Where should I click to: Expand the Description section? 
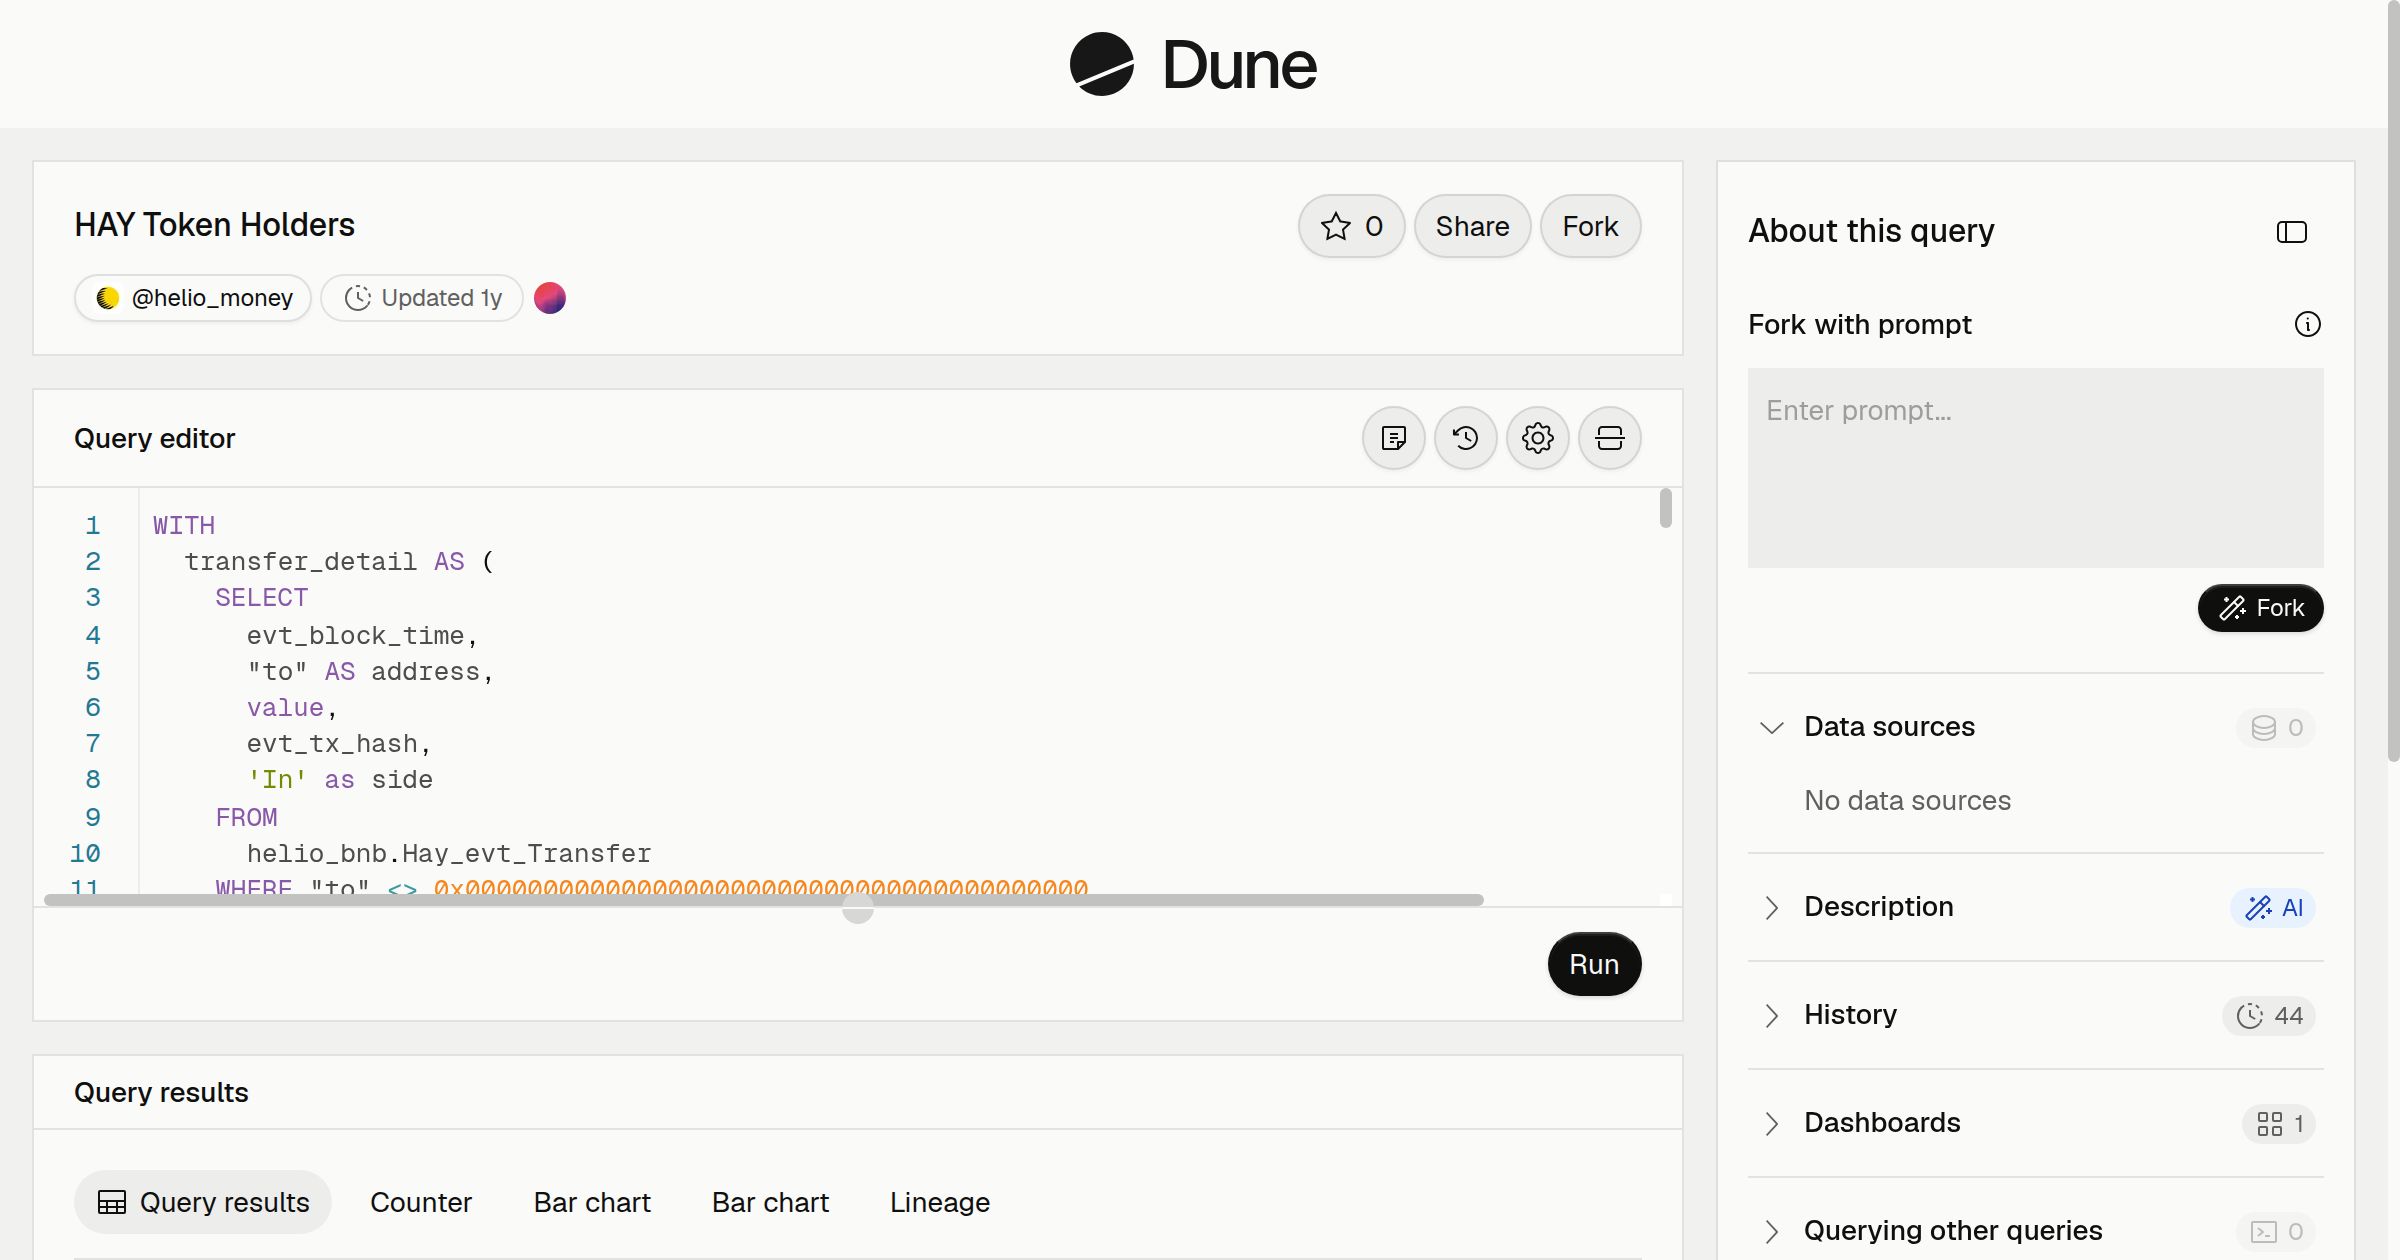[x=1771, y=907]
